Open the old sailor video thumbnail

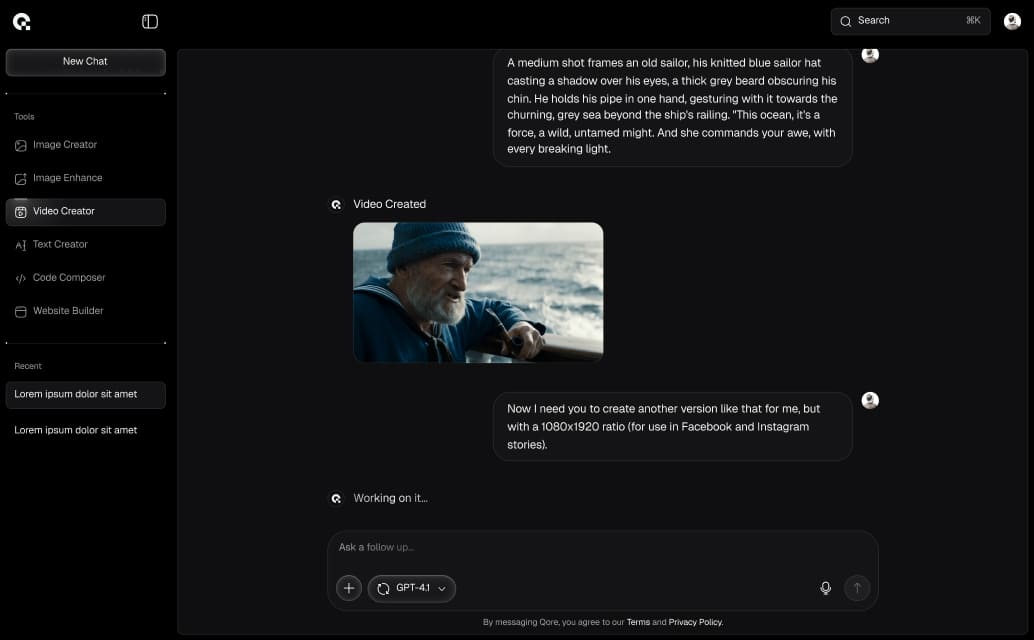(x=478, y=292)
